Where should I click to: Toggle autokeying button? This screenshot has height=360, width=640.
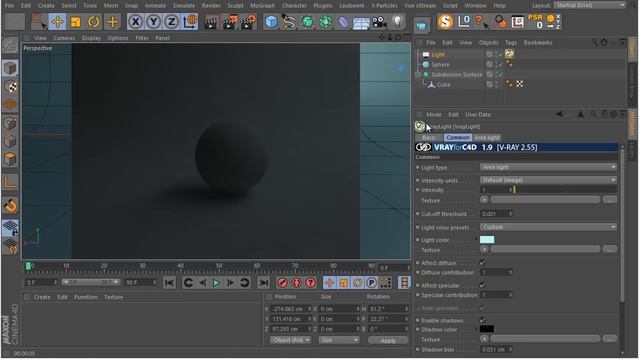click(x=297, y=282)
